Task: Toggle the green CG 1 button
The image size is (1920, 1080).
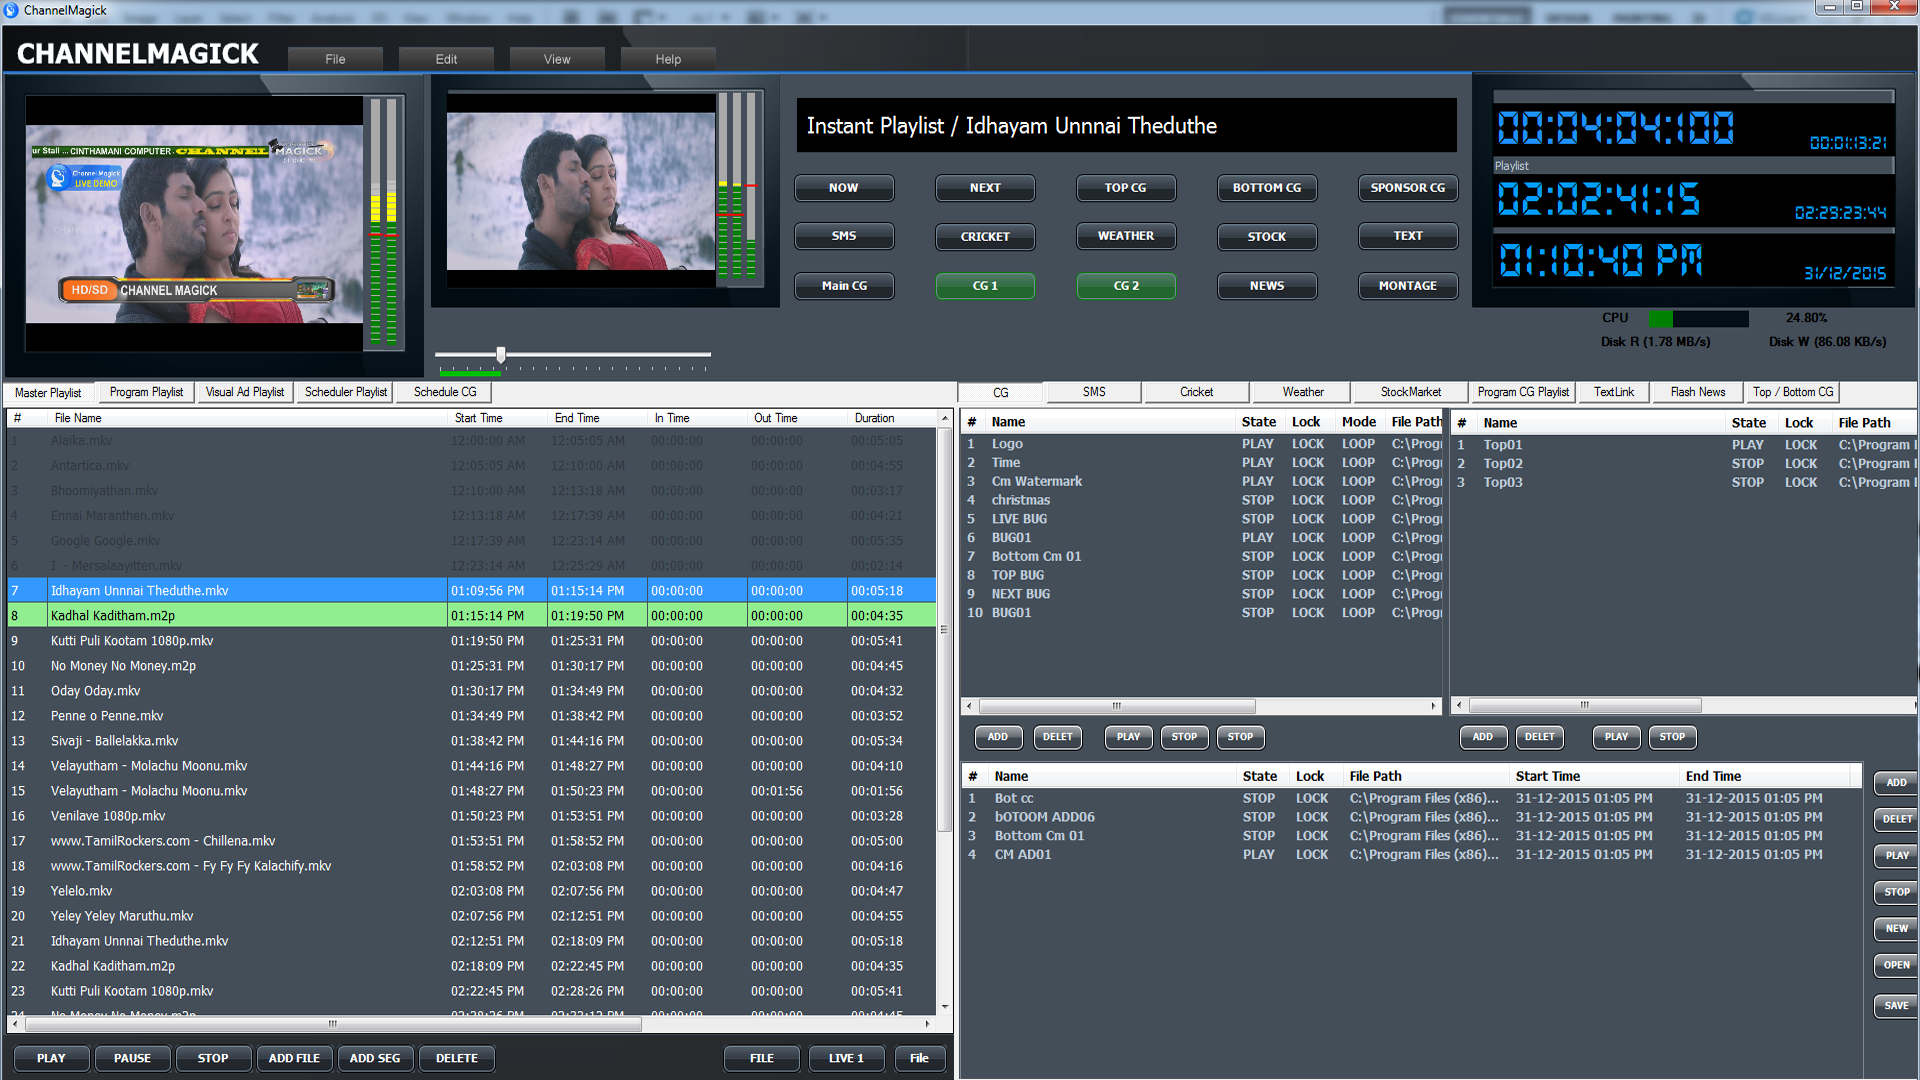Action: (985, 286)
